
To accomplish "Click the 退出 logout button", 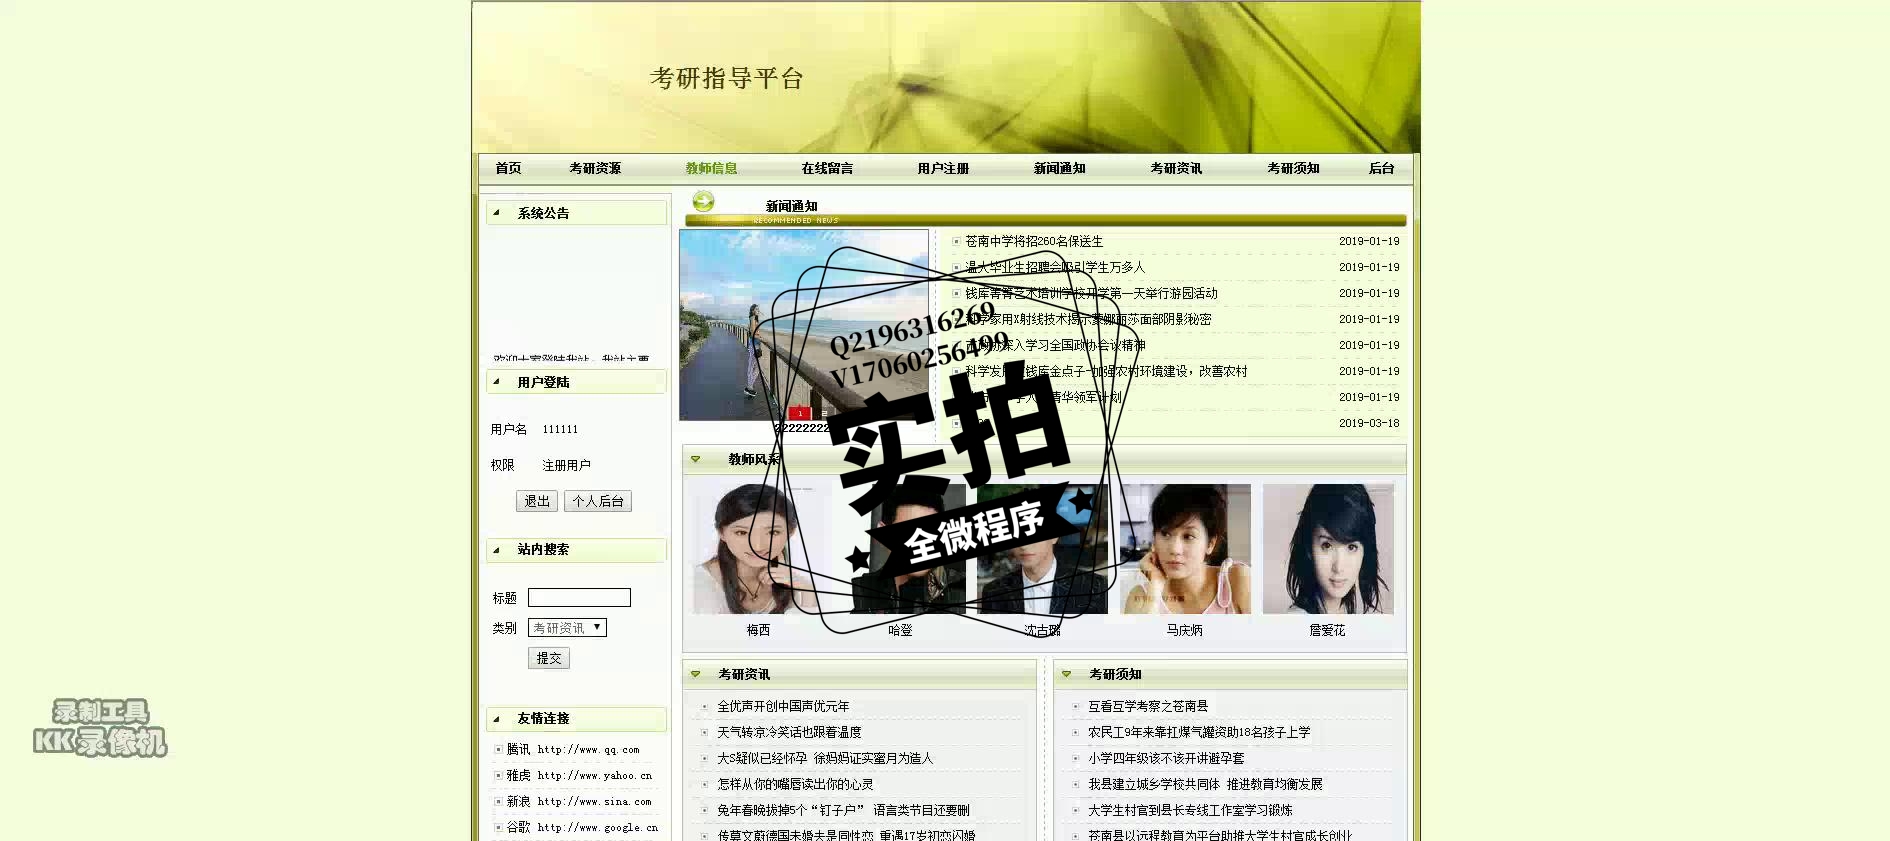I will click(x=537, y=501).
